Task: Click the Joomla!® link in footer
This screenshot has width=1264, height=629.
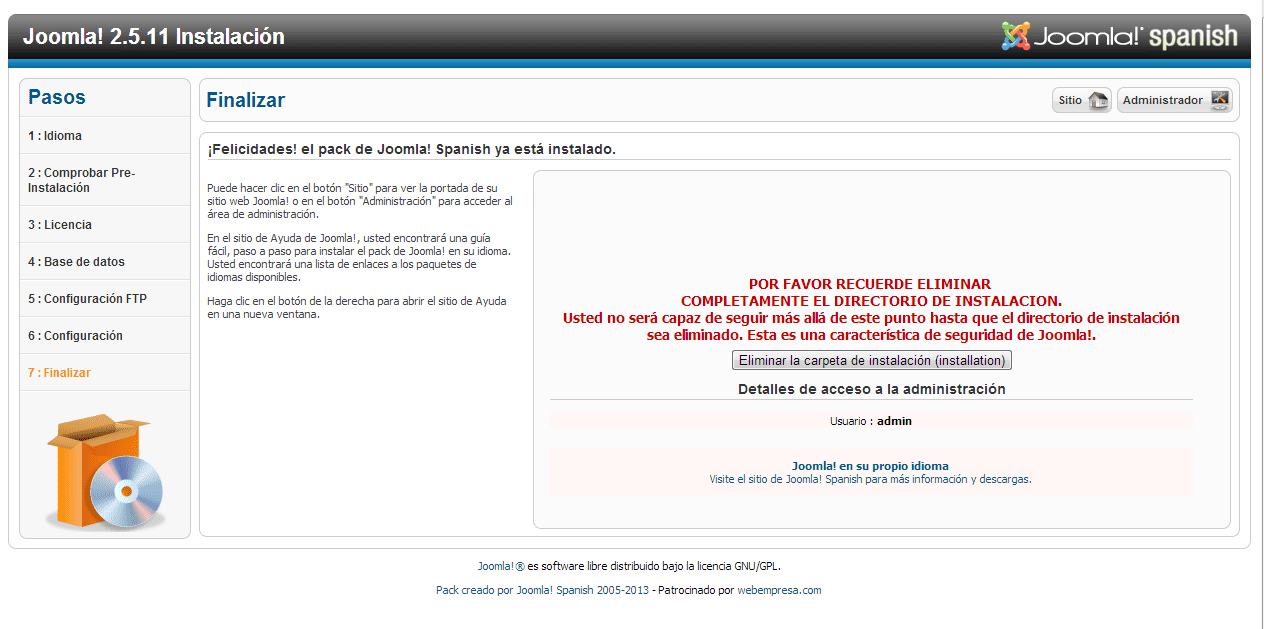Action: click(x=501, y=566)
